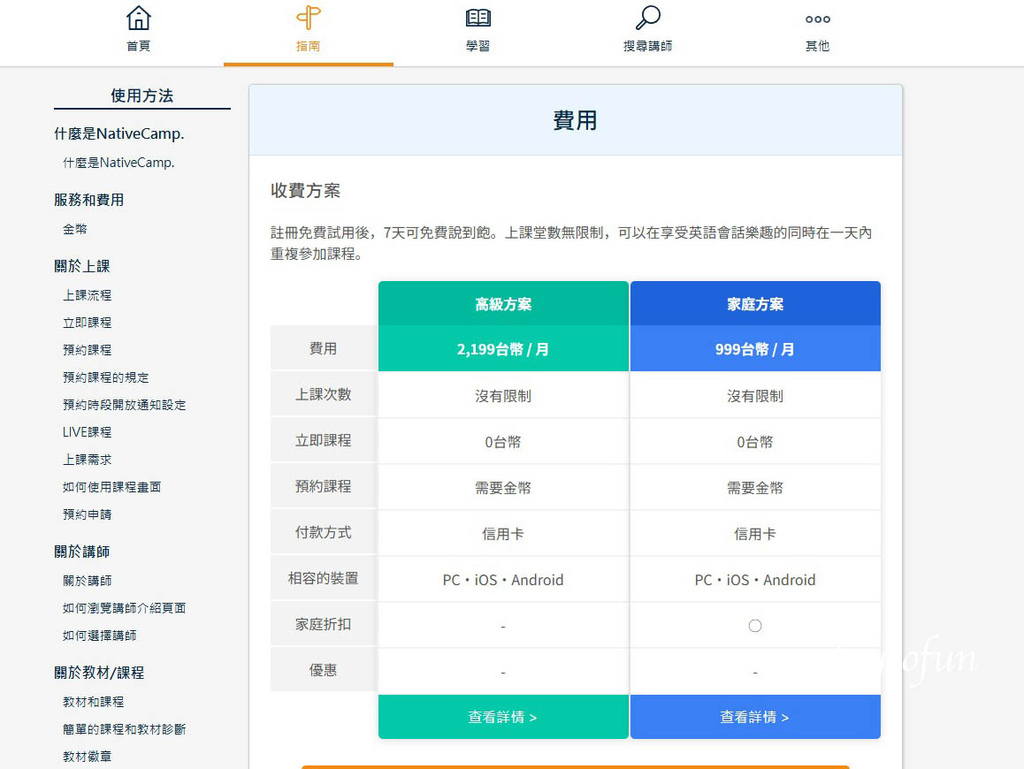Open the 金幣 sidebar link
Image resolution: width=1024 pixels, height=769 pixels.
point(75,229)
